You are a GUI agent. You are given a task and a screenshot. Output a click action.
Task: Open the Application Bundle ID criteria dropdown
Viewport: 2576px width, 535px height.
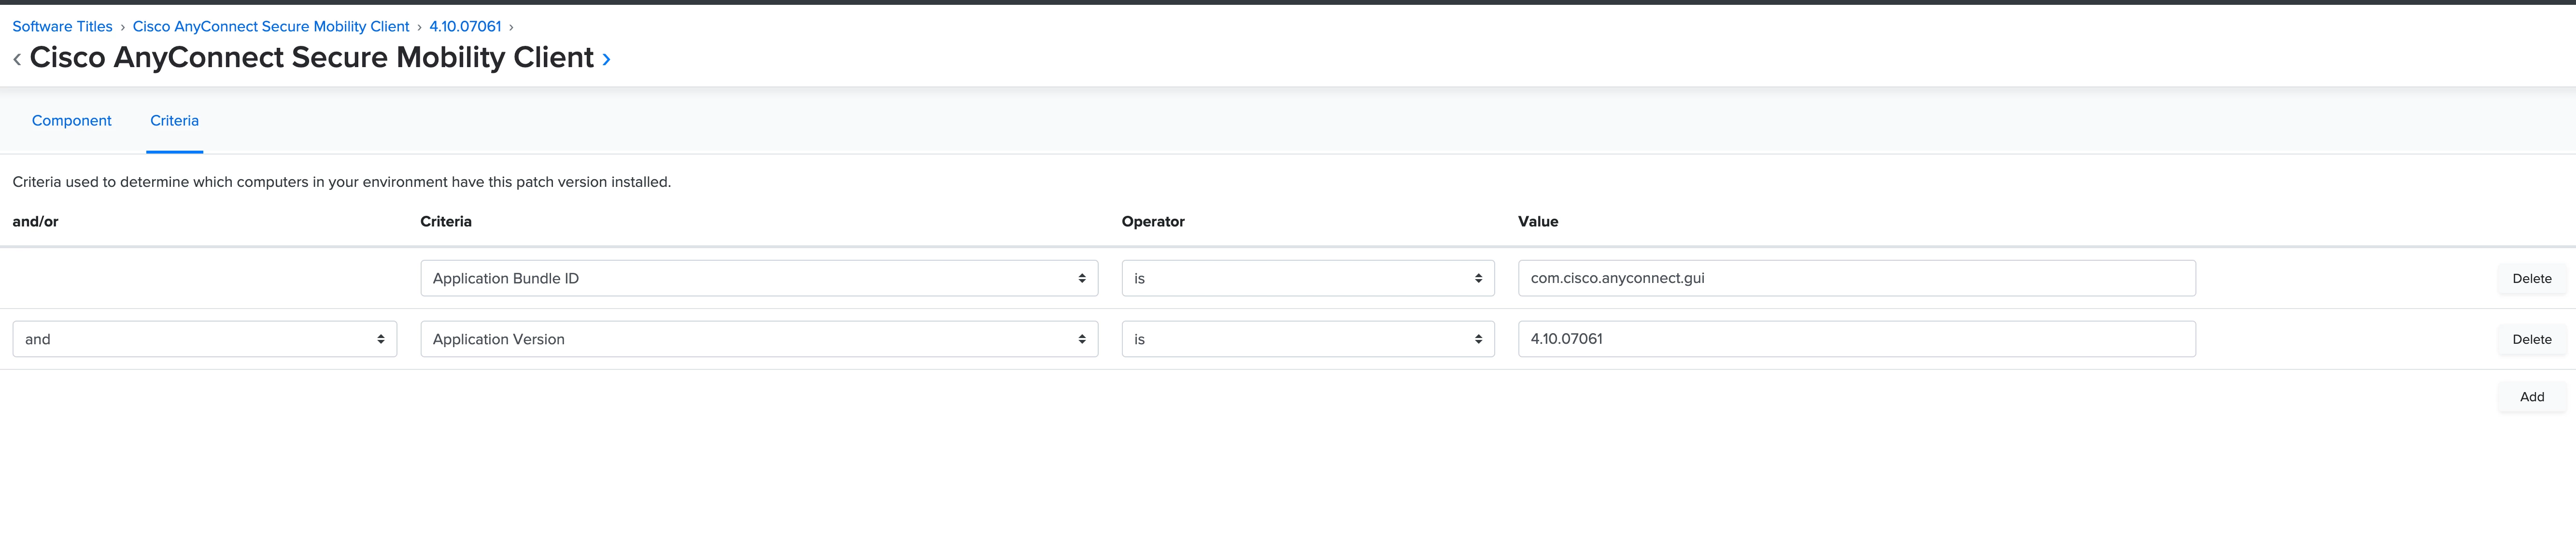point(759,278)
